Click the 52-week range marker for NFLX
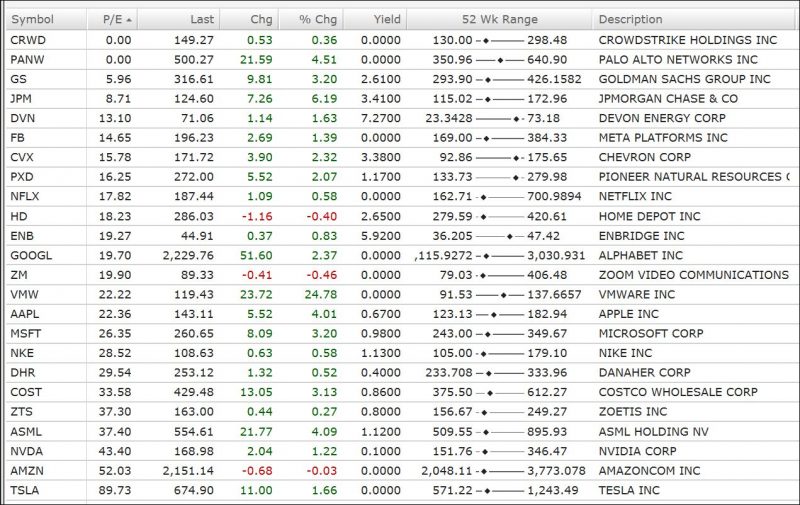 tap(483, 196)
